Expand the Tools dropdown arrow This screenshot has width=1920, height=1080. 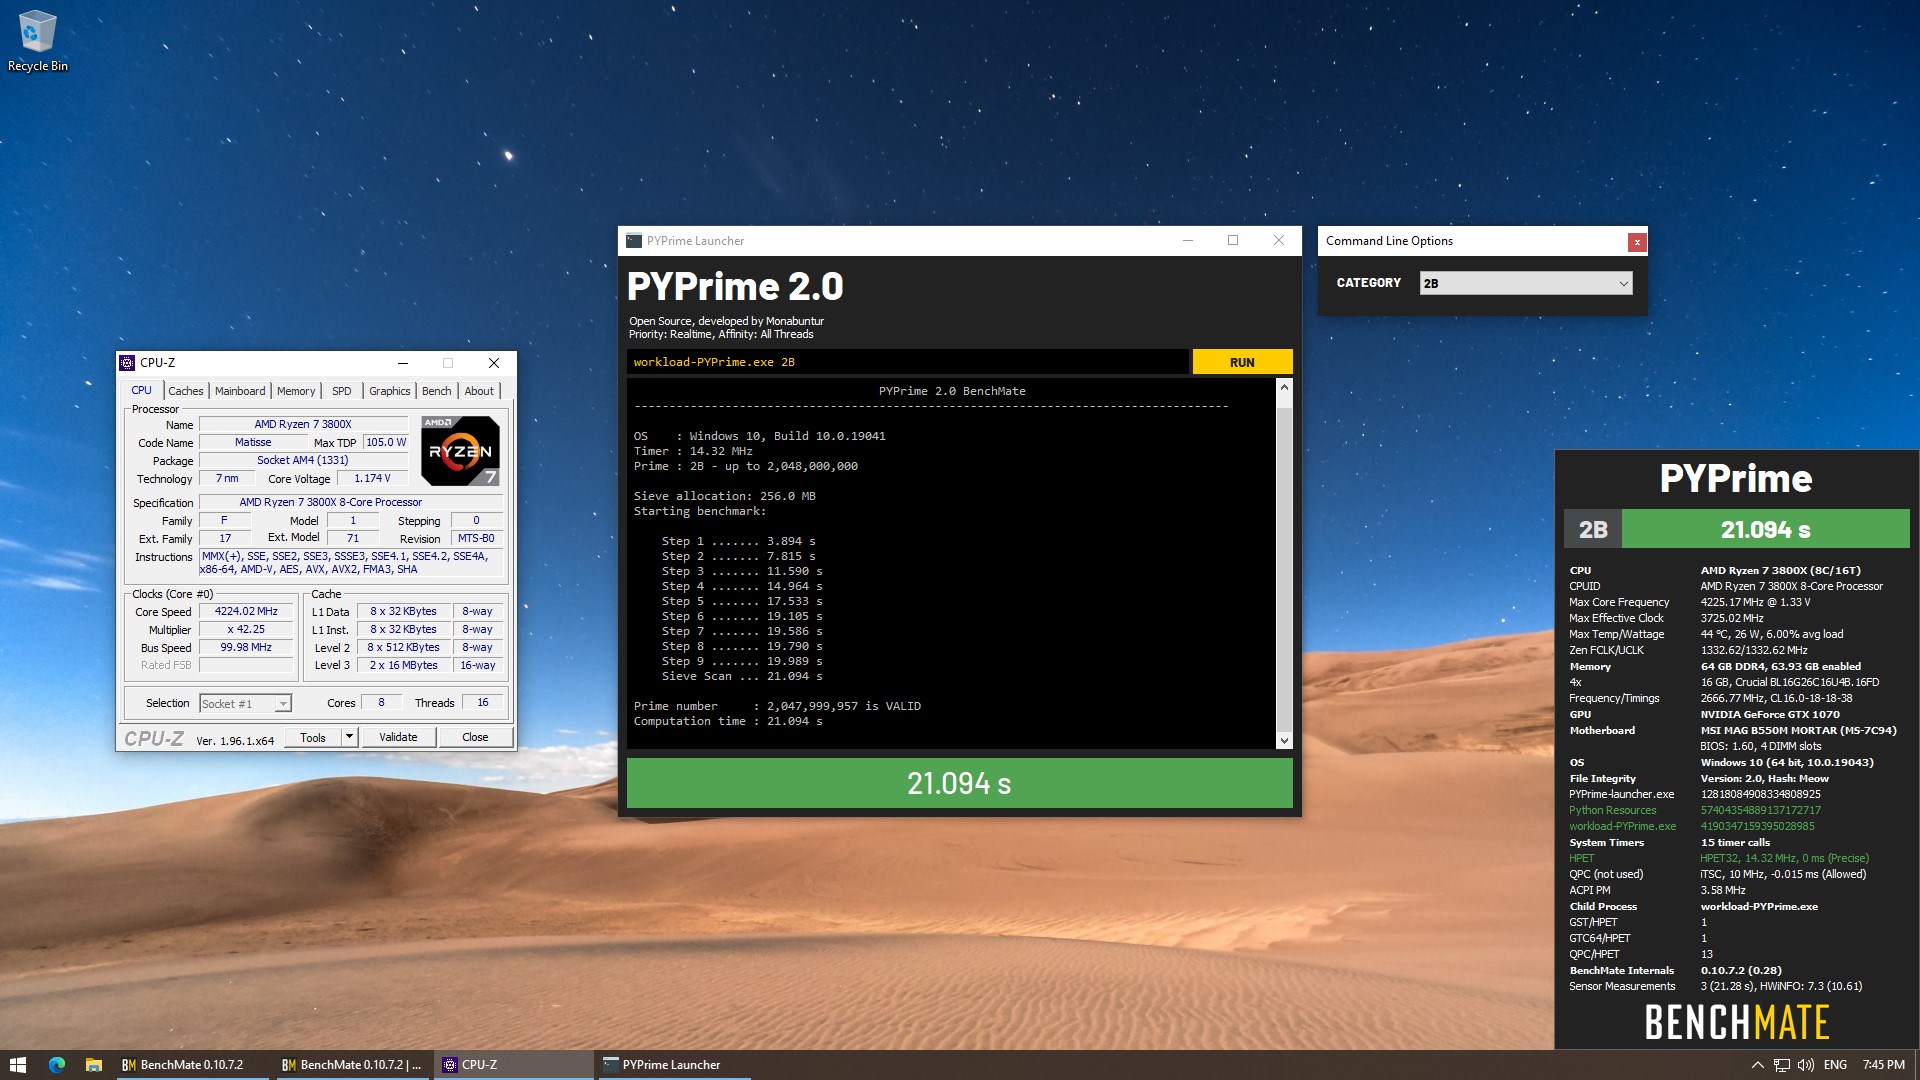coord(349,737)
